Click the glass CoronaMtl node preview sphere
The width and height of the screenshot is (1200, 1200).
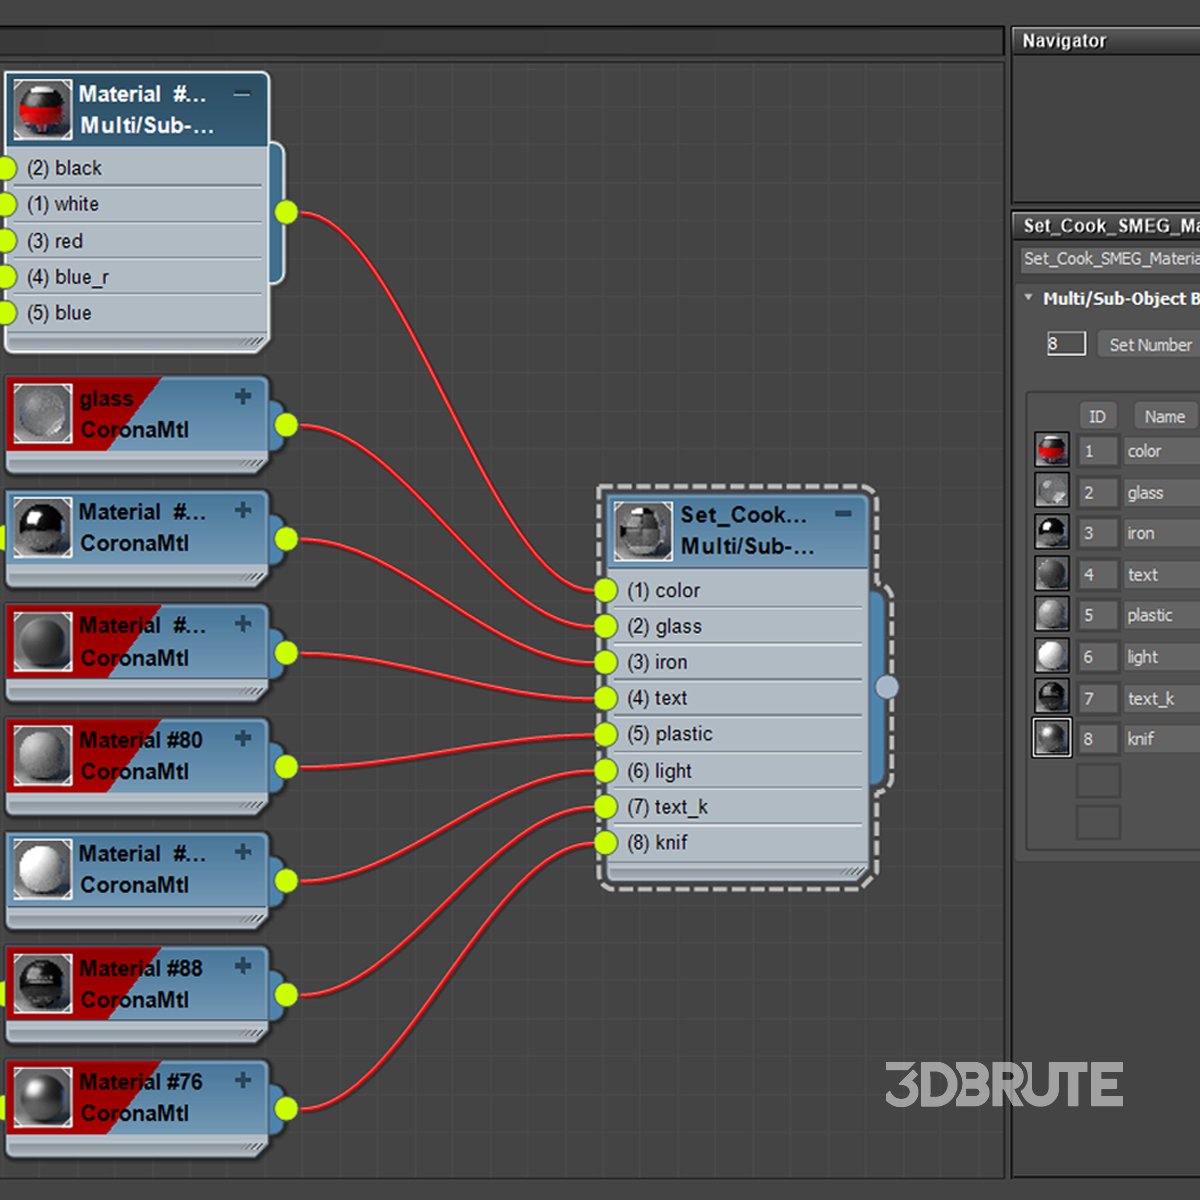pyautogui.click(x=42, y=414)
